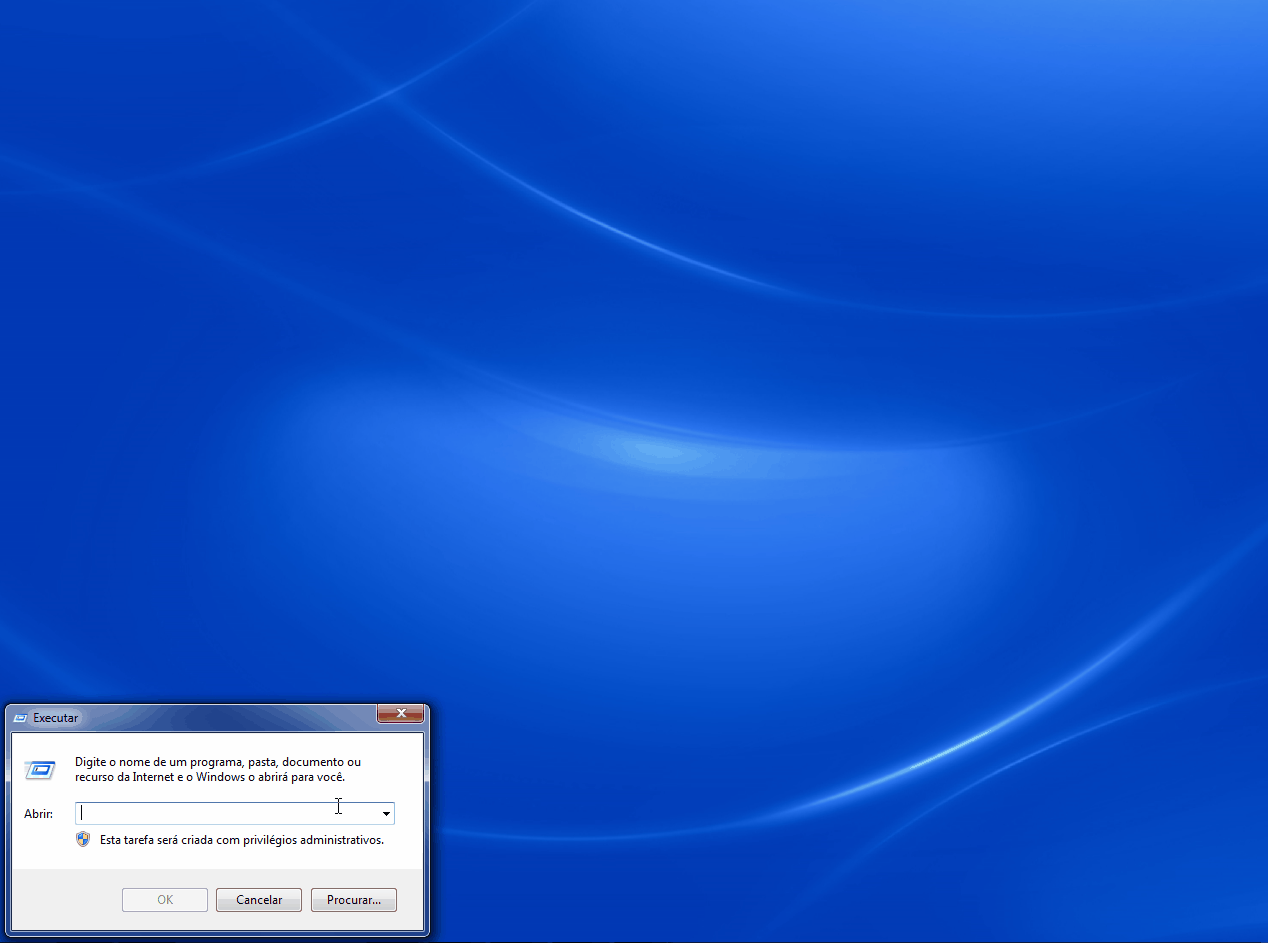Click the text 'Esta tarefa será criada com privilégios administrativos.'

242,840
